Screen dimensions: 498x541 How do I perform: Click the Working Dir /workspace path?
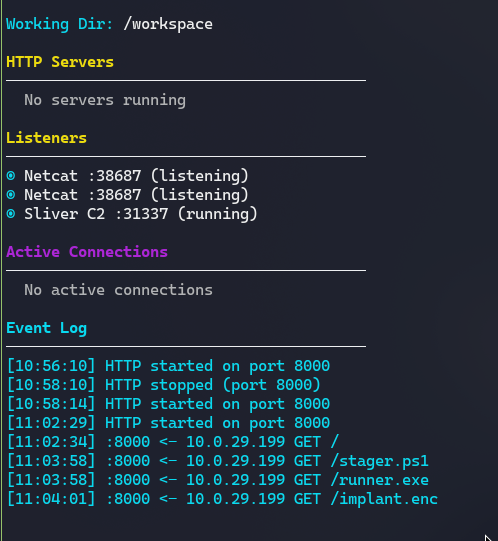(x=168, y=24)
